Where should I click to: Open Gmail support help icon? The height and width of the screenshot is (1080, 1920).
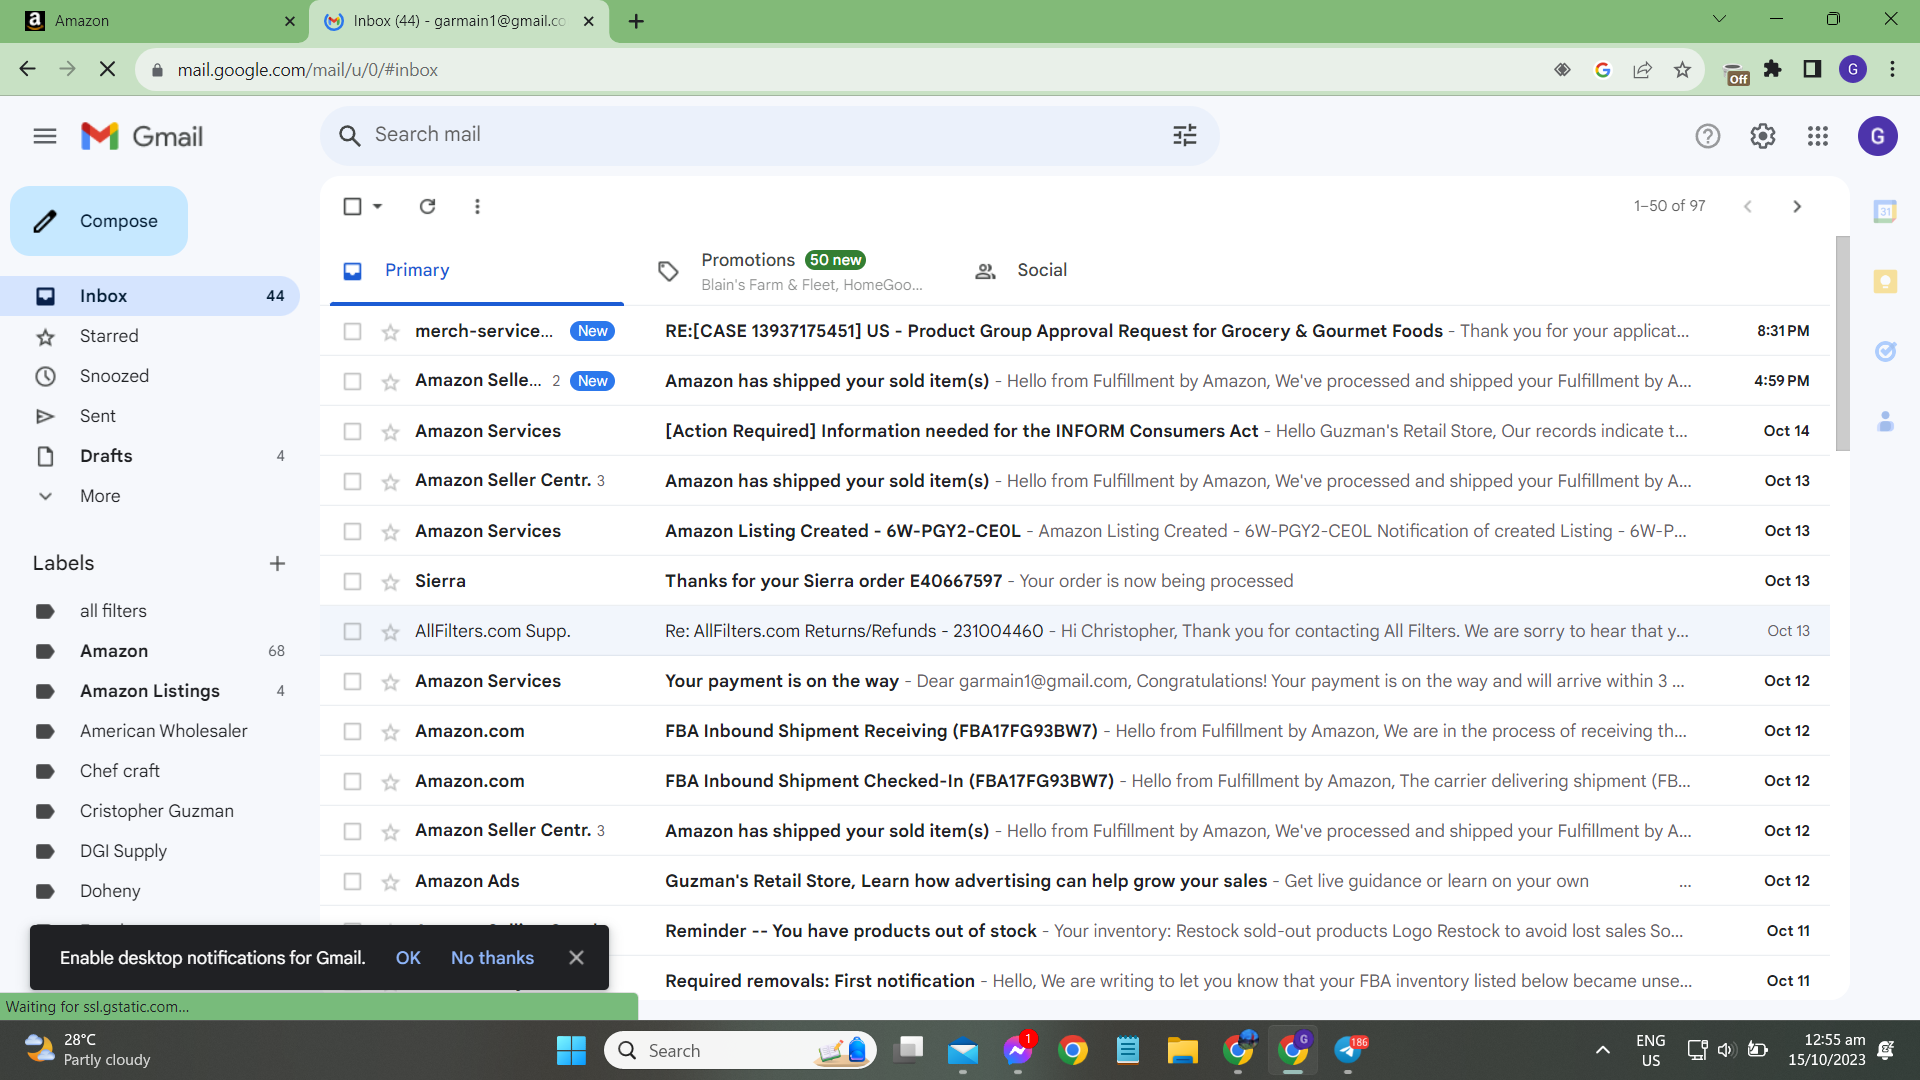click(1708, 136)
